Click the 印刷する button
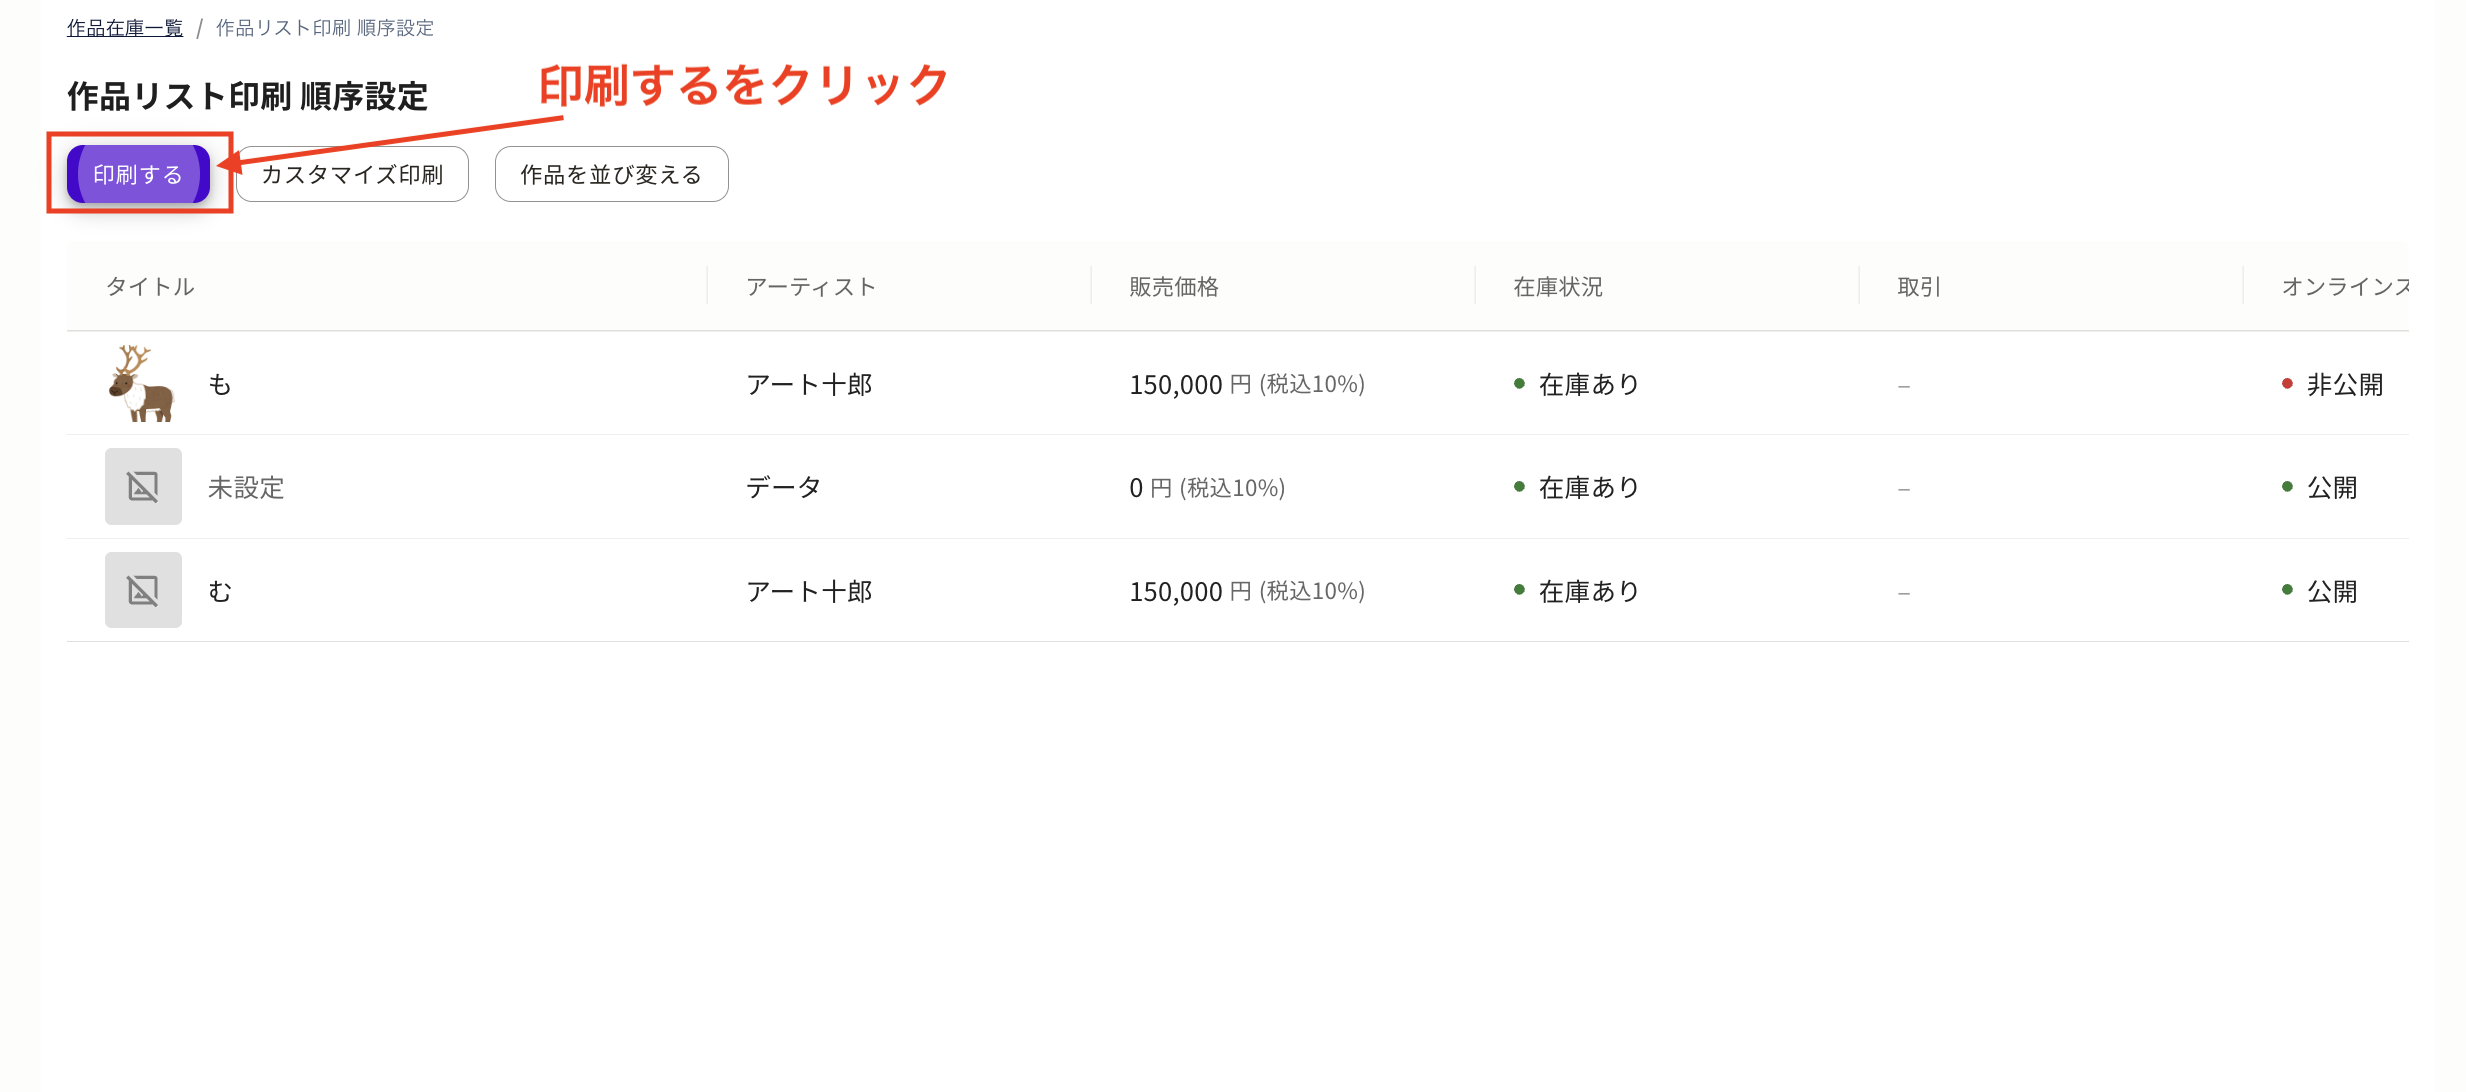 [x=137, y=173]
